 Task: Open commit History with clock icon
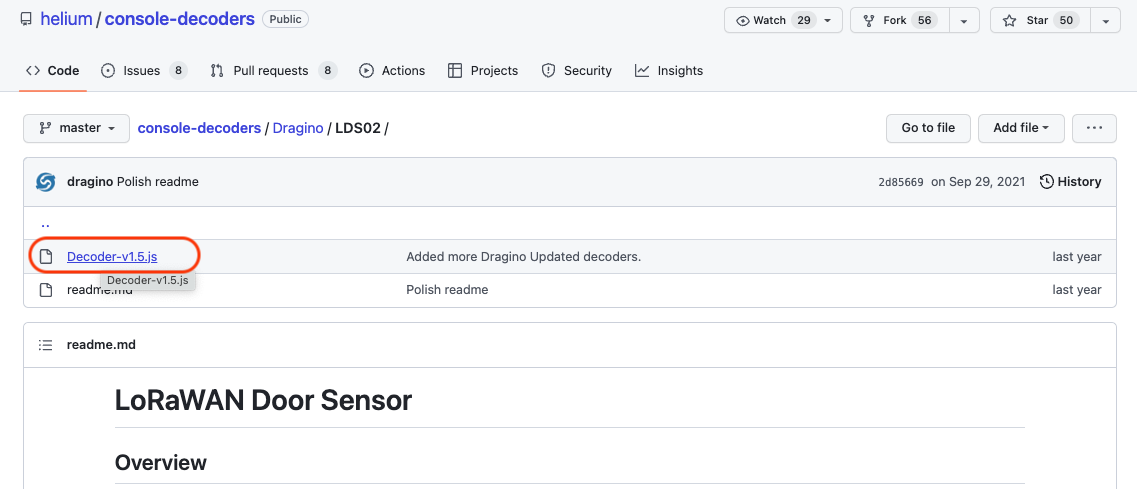(x=1070, y=182)
